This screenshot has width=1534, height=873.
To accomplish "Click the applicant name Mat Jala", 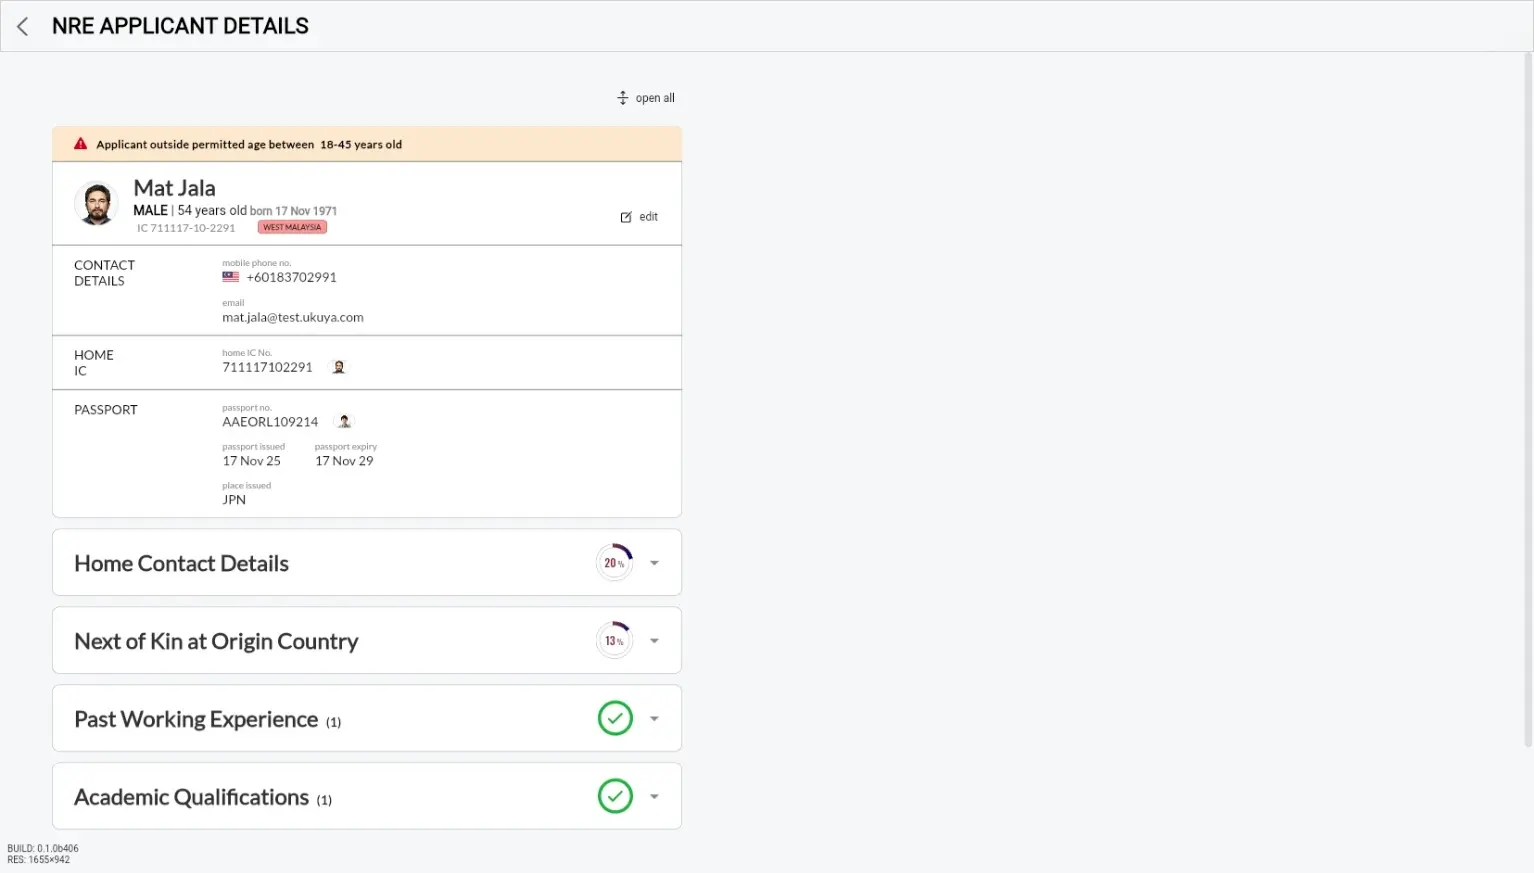I will pos(175,188).
